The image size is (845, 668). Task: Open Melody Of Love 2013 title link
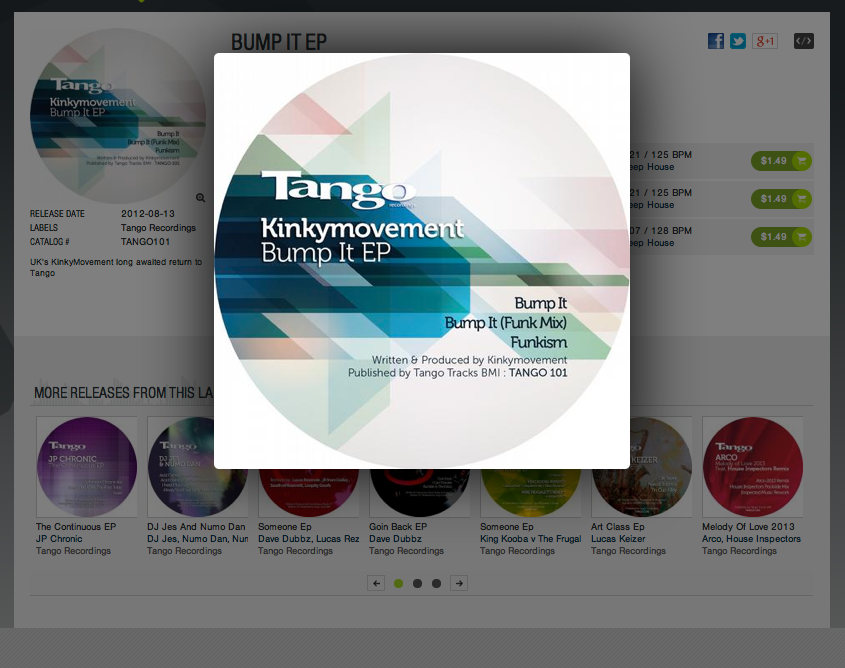[x=748, y=527]
